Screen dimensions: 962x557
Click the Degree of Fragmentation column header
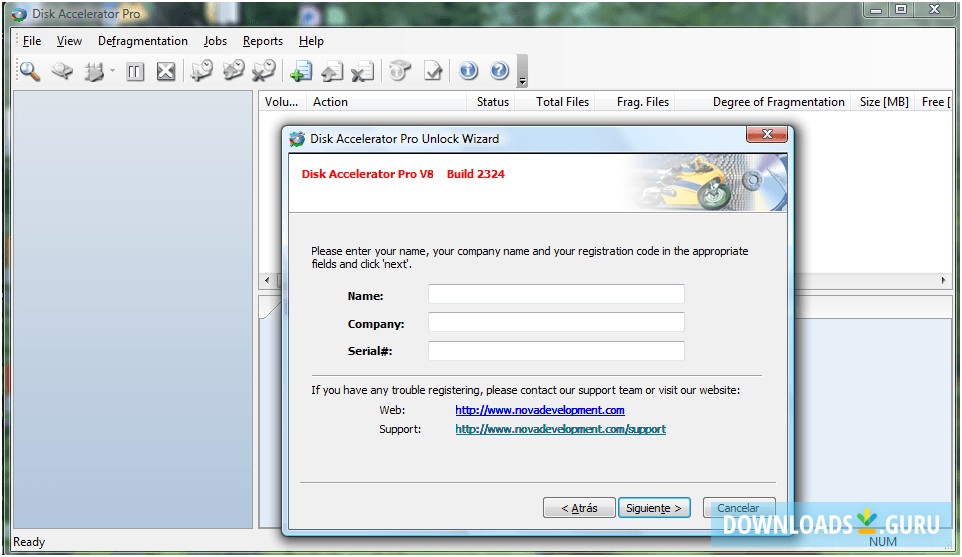click(764, 102)
